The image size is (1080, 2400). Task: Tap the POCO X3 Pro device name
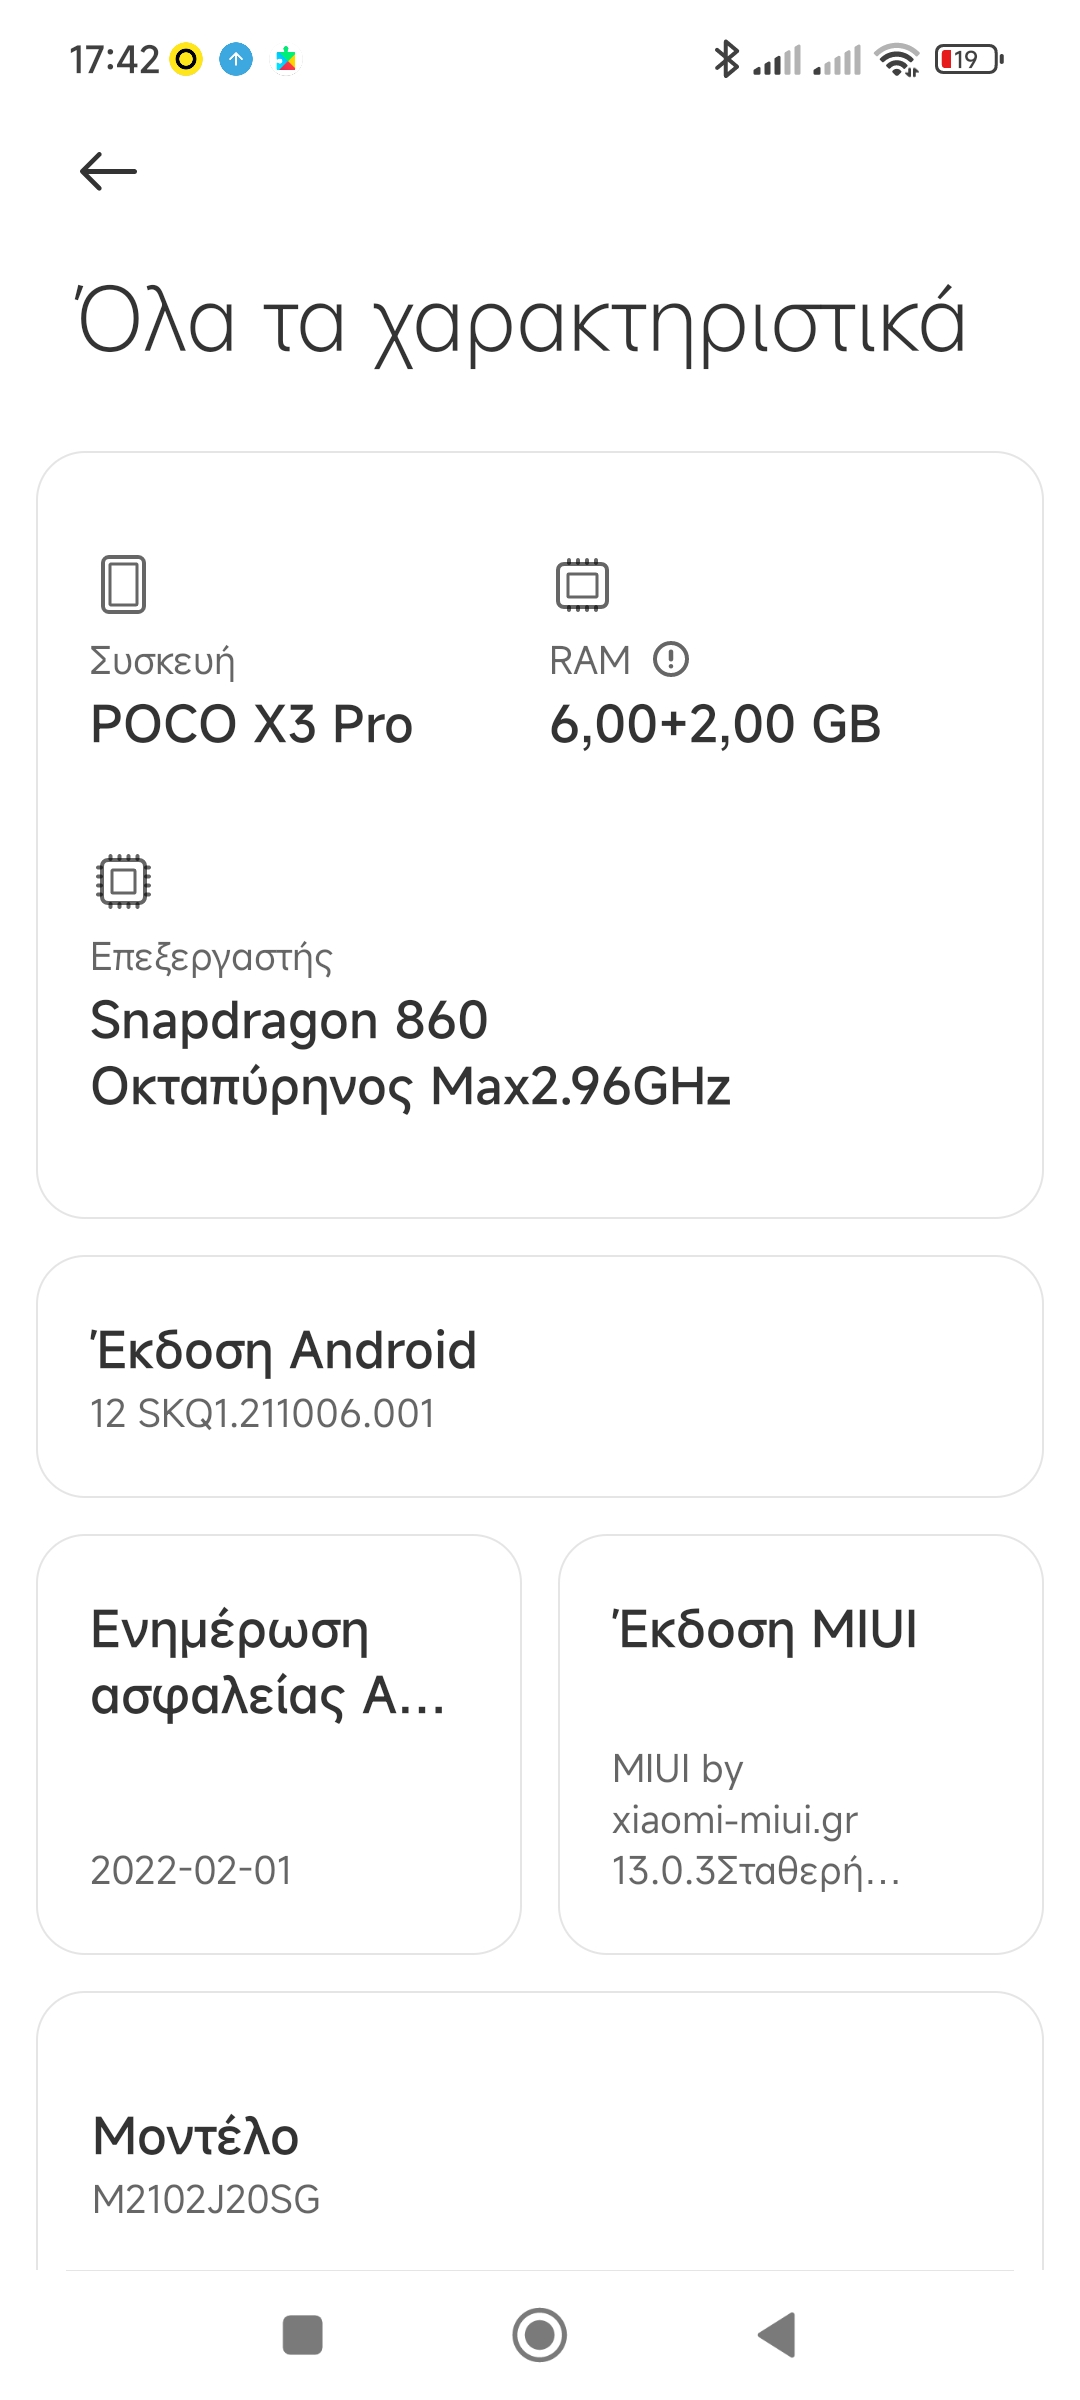pyautogui.click(x=251, y=724)
